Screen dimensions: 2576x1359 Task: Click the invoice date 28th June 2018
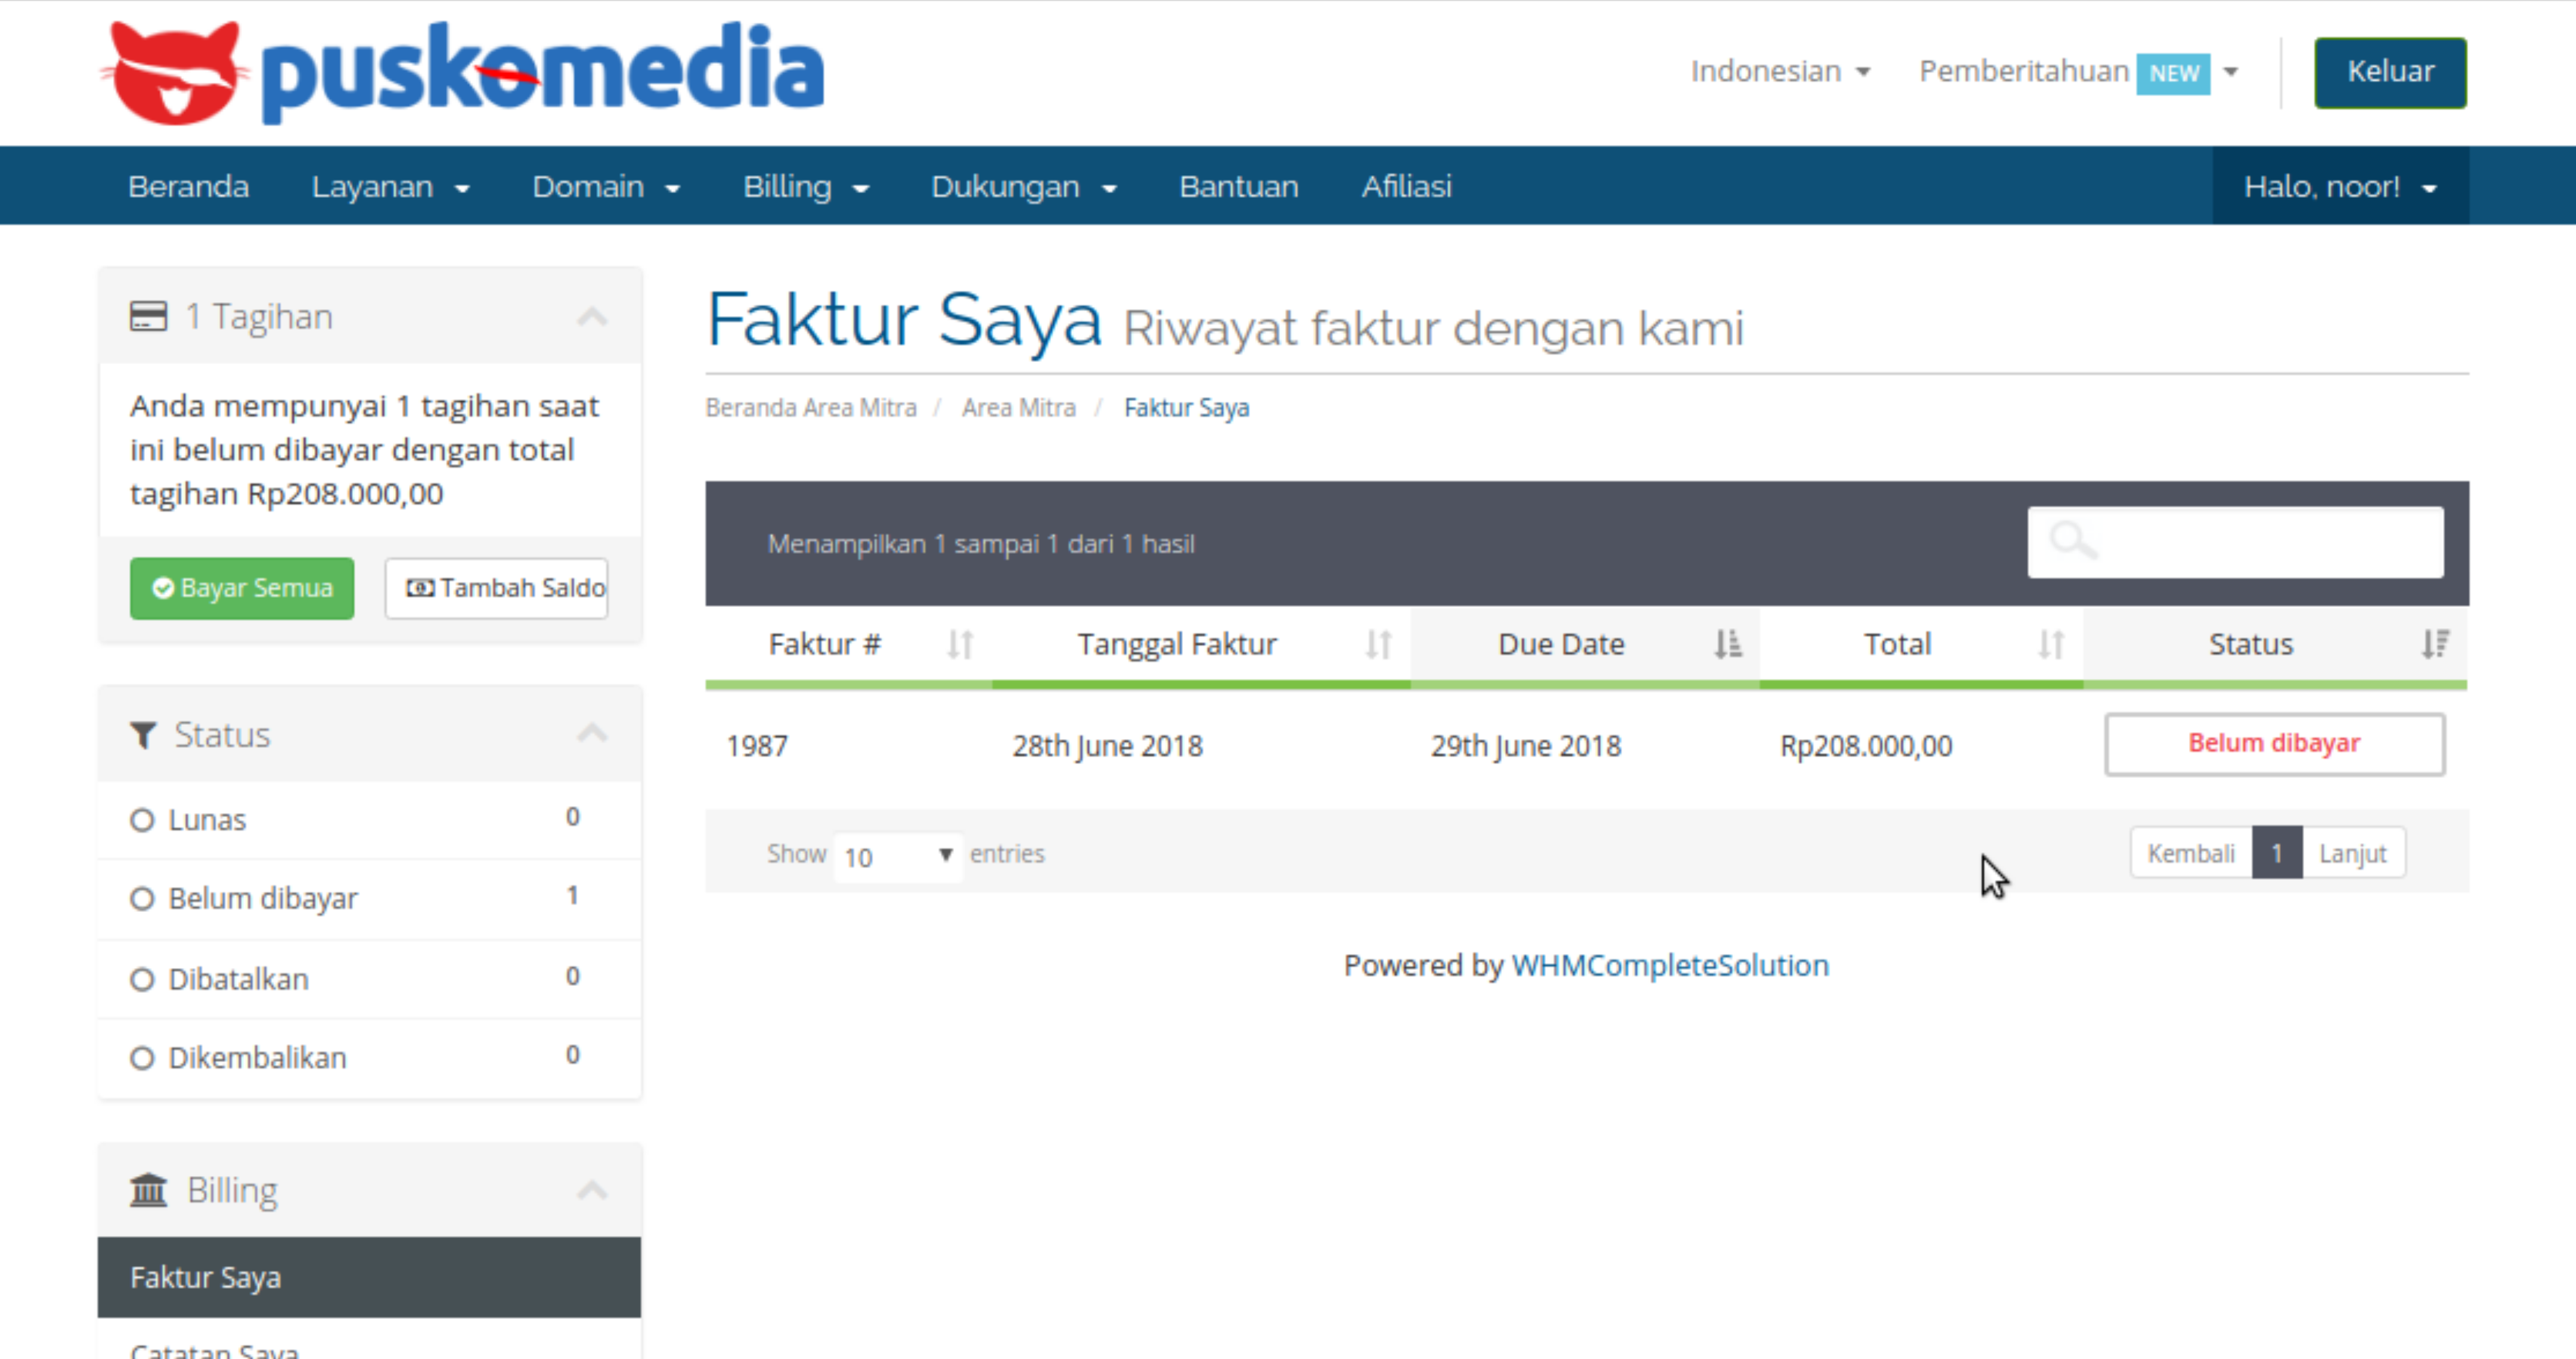(1107, 746)
